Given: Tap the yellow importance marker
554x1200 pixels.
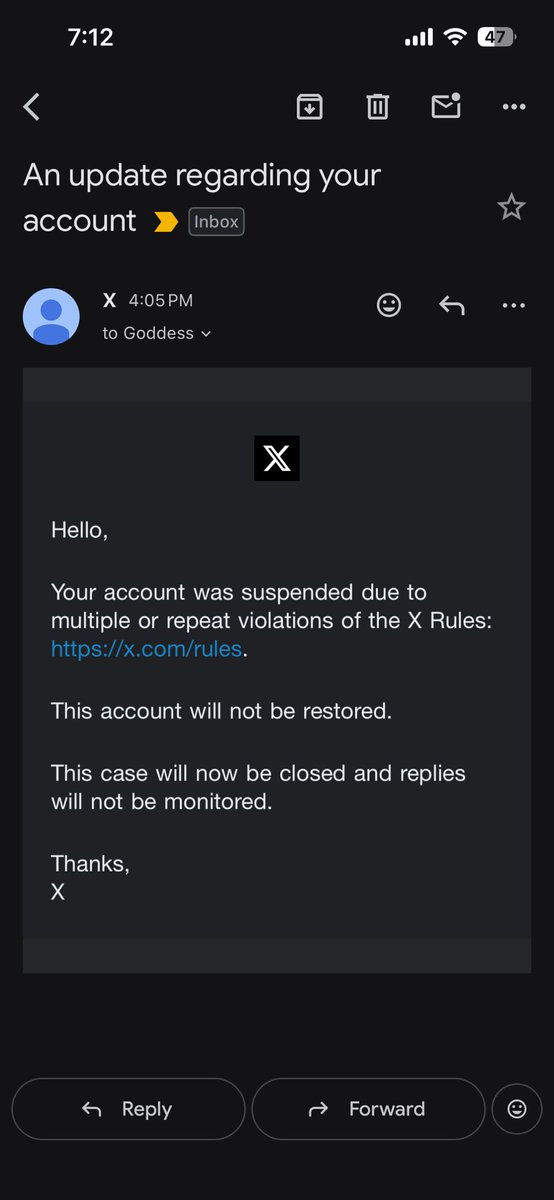Looking at the screenshot, I should [x=165, y=222].
